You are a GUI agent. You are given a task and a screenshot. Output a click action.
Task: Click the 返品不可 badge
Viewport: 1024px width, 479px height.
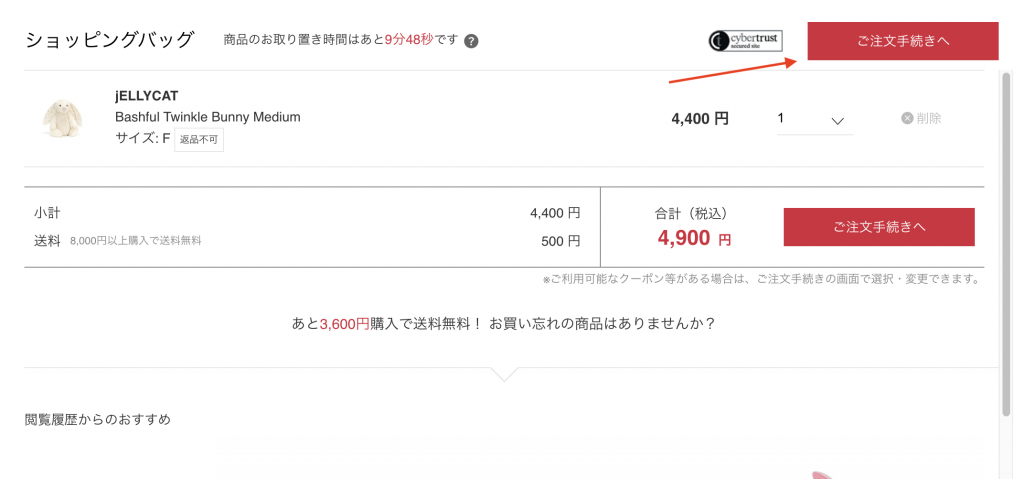point(199,139)
